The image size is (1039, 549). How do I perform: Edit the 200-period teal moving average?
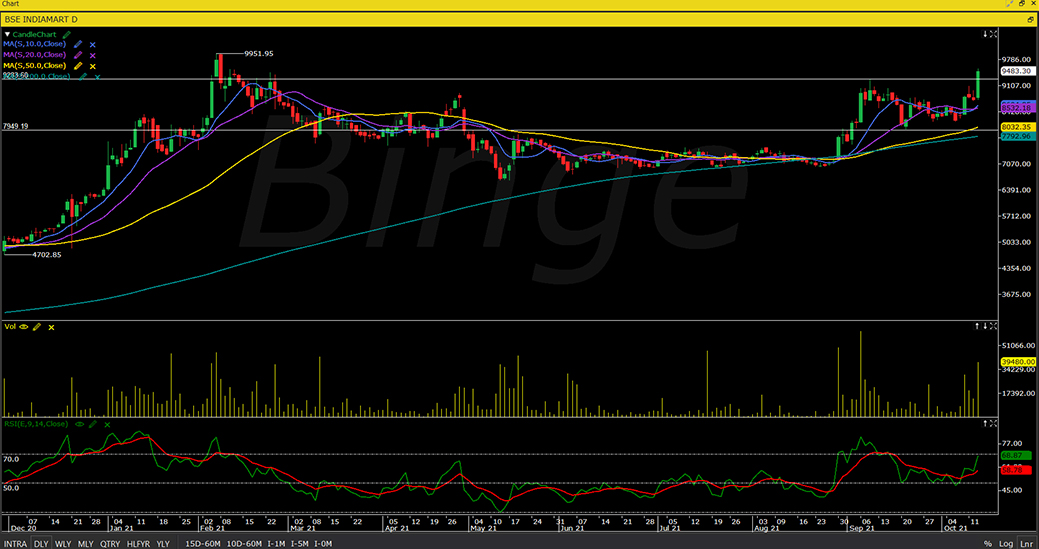83,77
